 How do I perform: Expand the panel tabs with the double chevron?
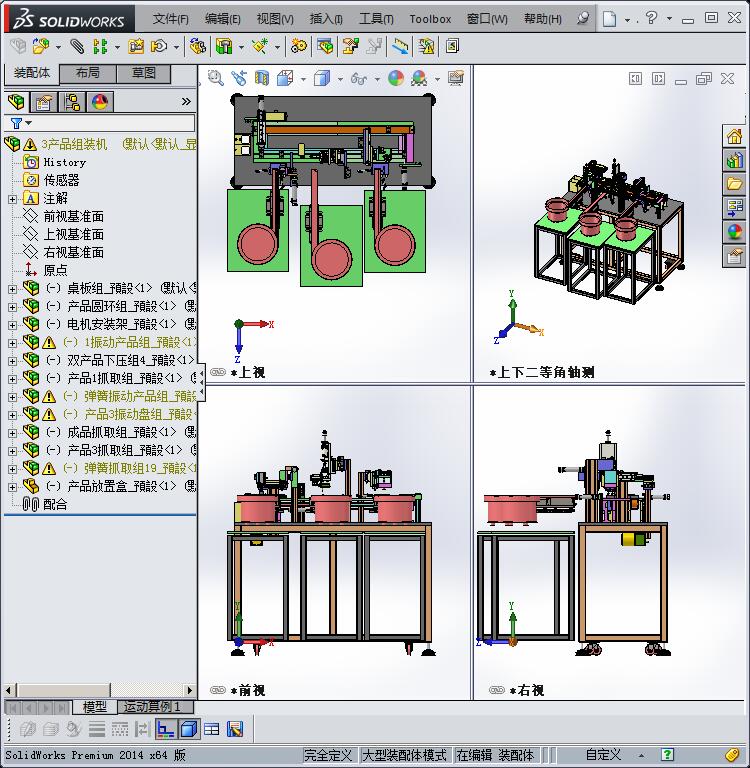point(186,101)
